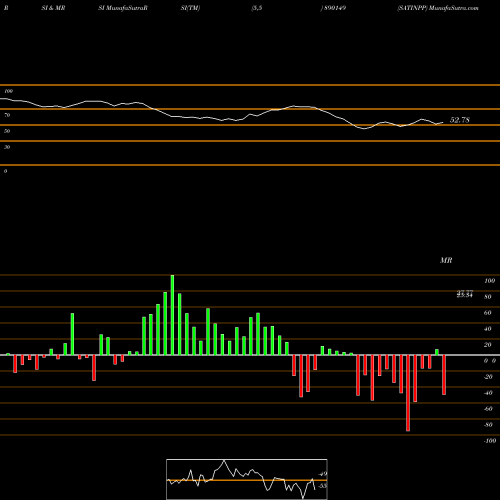Viewport: 500px width, 500px height.
Task: Click the MR axis label -20
Action: [488, 377]
